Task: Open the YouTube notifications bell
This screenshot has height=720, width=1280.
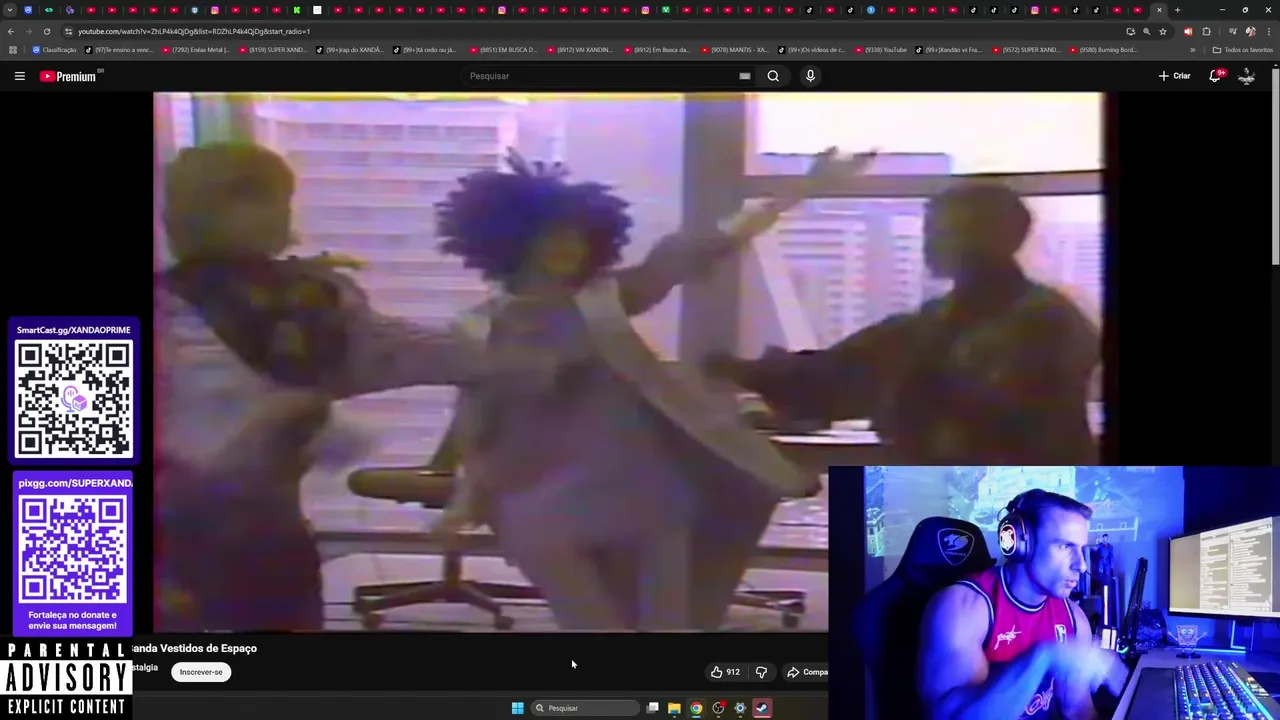Action: (x=1216, y=76)
